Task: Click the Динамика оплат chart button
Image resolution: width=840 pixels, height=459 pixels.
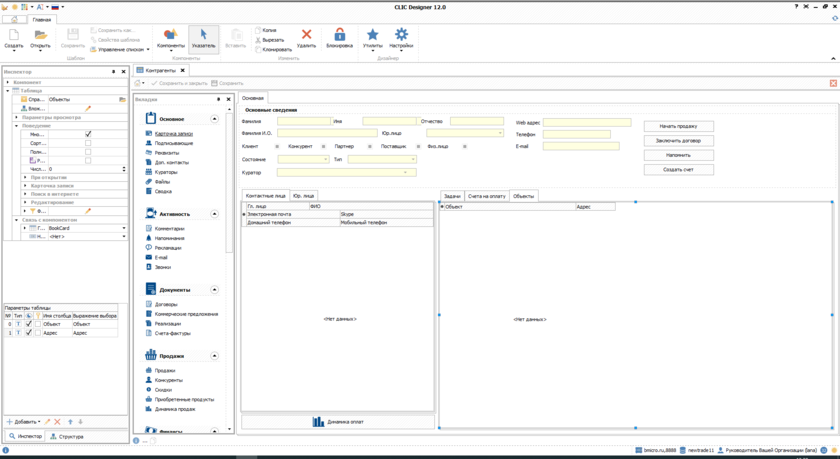Action: 338,422
